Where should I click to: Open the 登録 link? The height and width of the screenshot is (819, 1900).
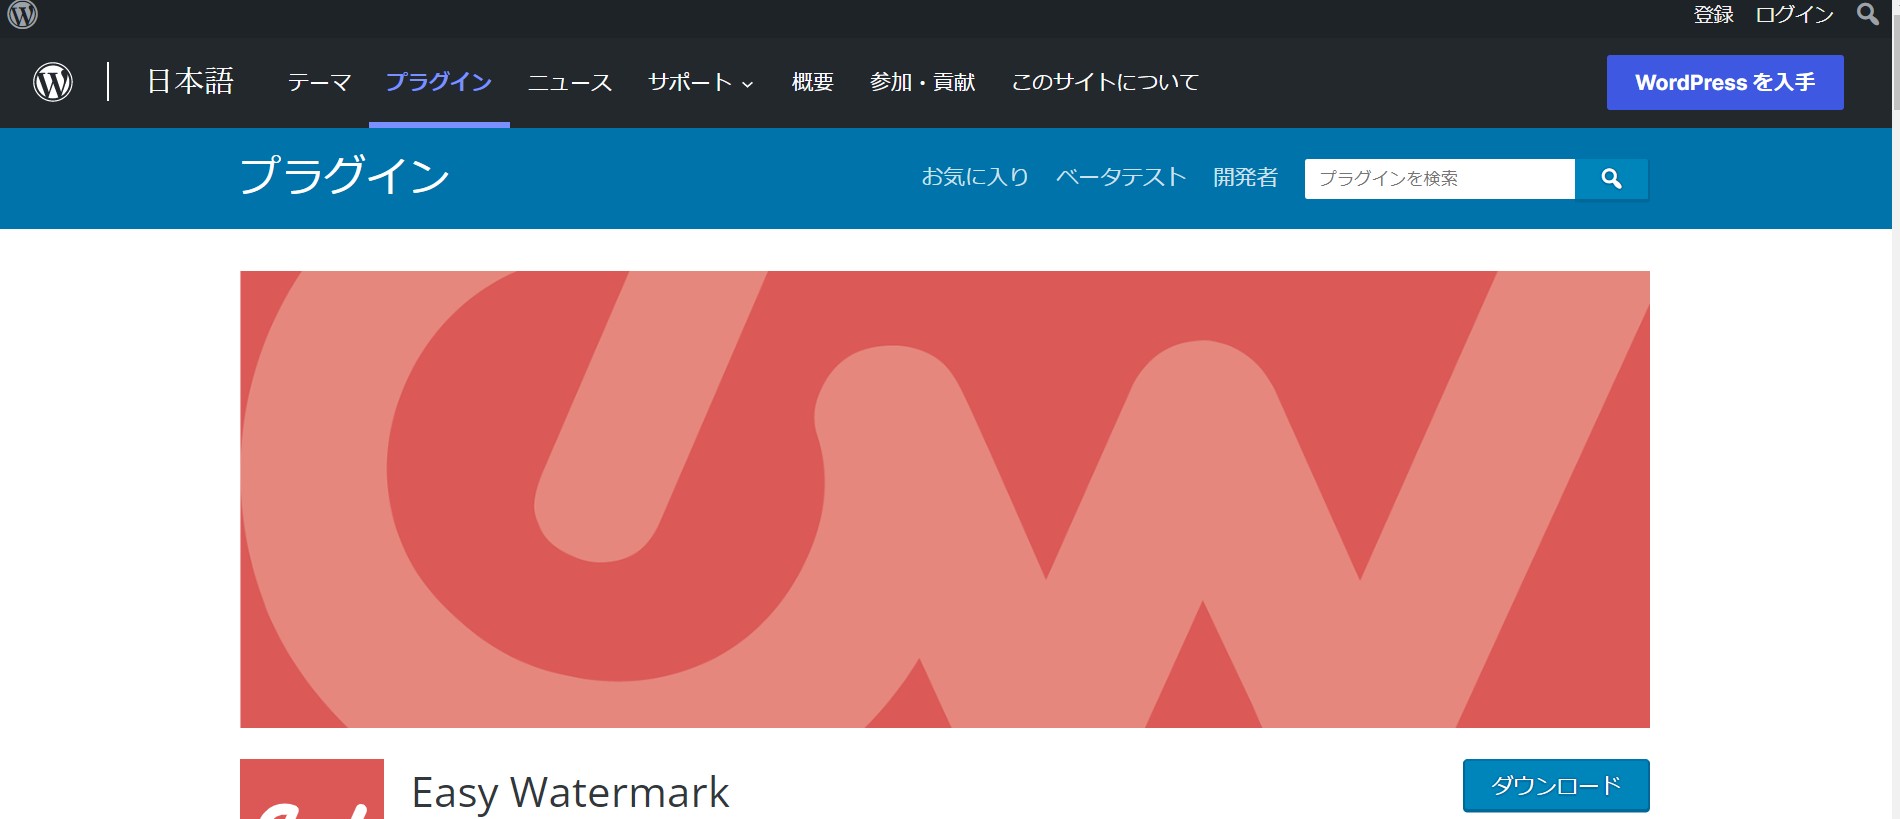[1713, 14]
